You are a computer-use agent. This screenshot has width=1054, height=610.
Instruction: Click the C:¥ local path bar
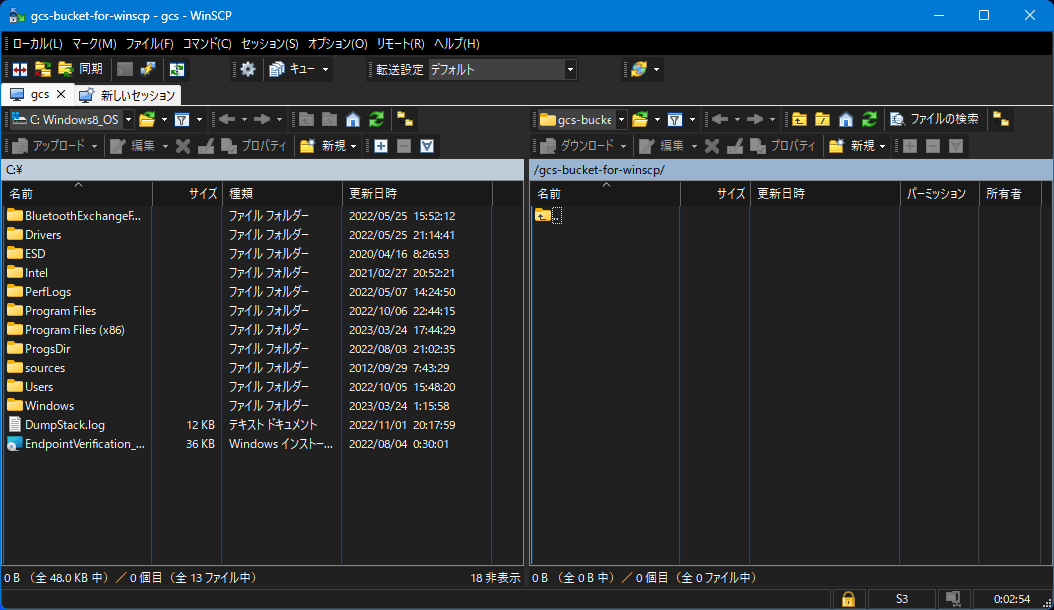click(263, 170)
